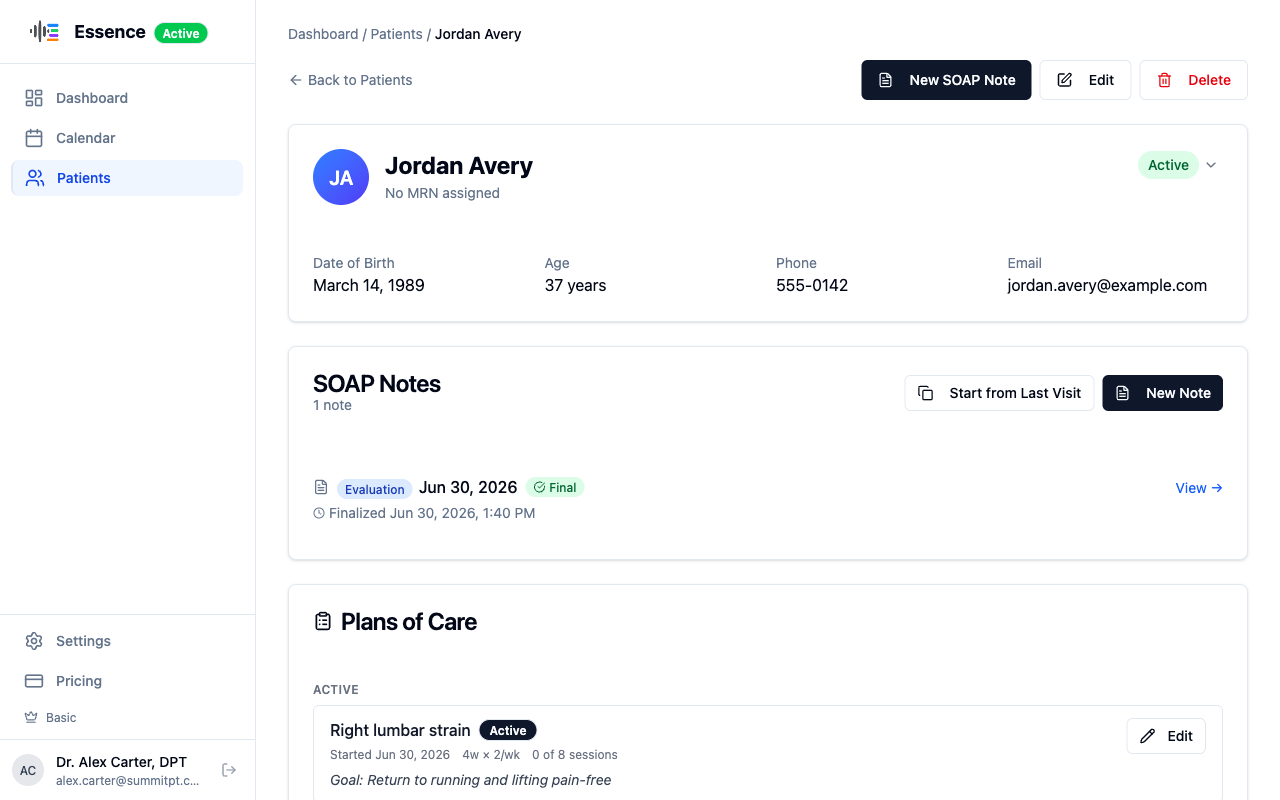Expand the Active status dropdown chevron
This screenshot has height=800, width=1280.
point(1211,165)
